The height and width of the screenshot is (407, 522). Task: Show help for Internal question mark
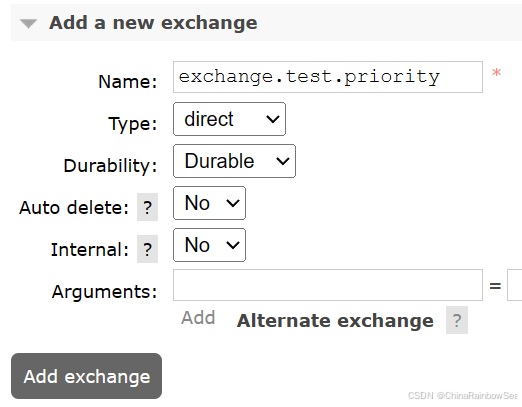pyautogui.click(x=147, y=249)
